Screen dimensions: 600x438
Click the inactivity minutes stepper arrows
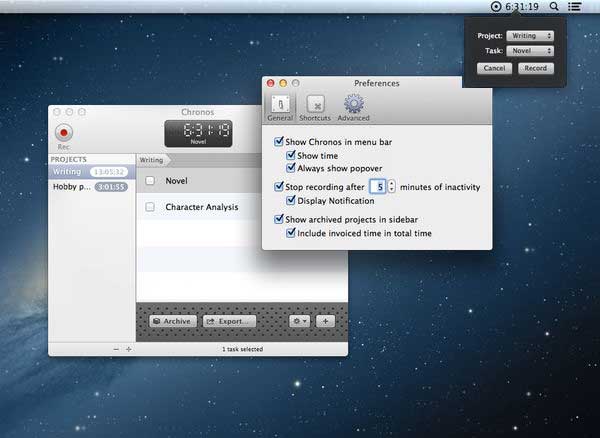[391, 186]
